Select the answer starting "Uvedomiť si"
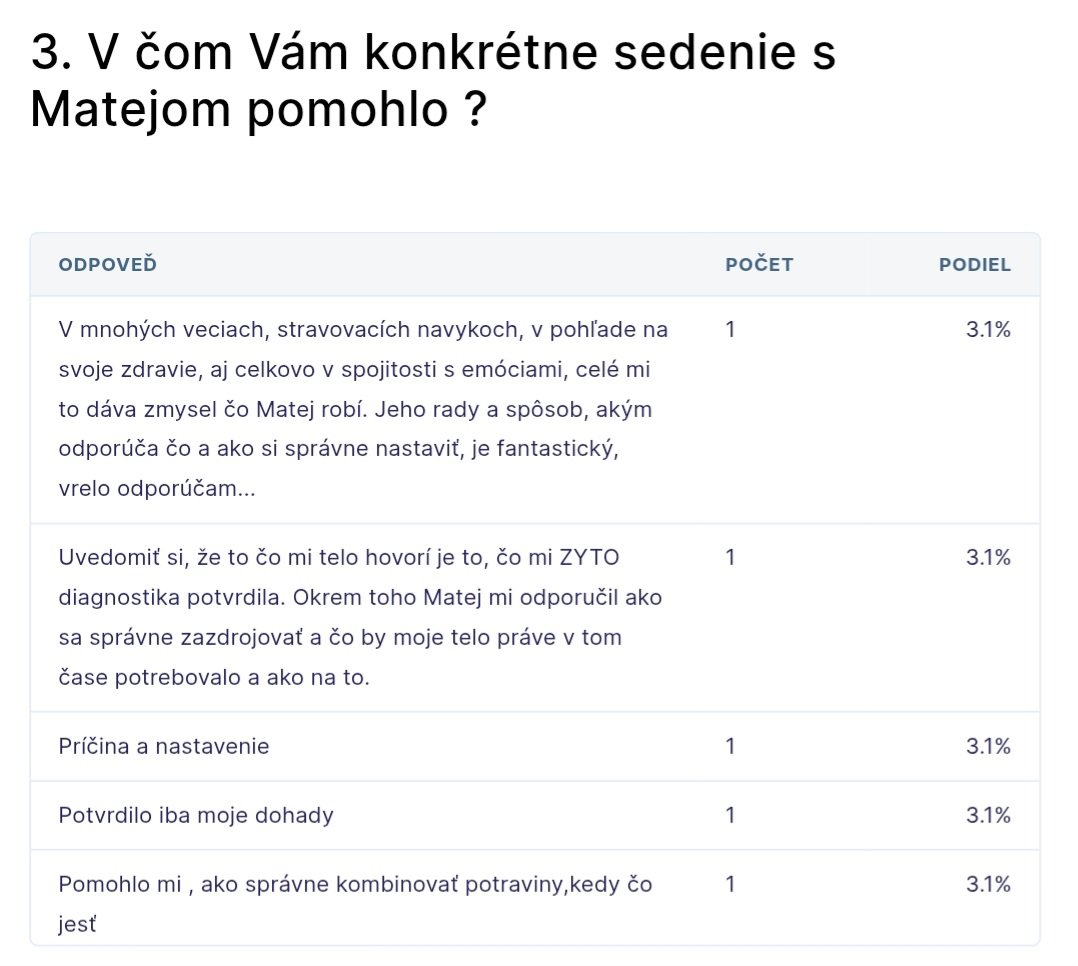The image size is (1078, 966). pyautogui.click(x=360, y=617)
